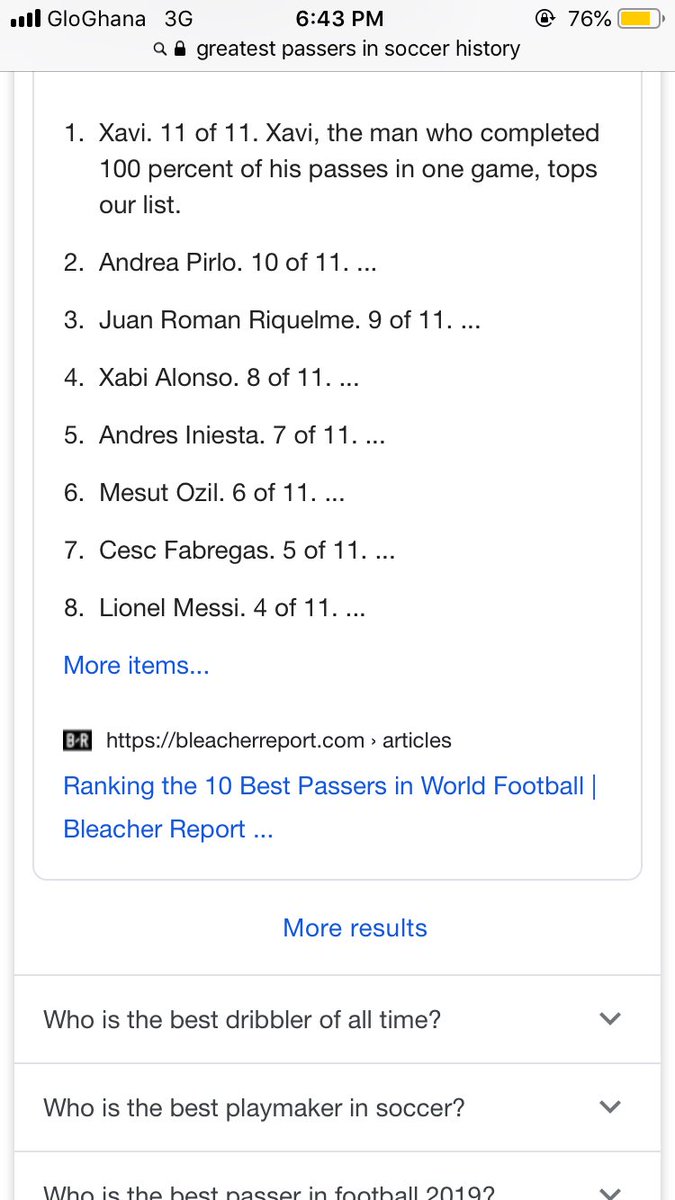Tap the search magnifier icon in the address bar

[x=160, y=48]
